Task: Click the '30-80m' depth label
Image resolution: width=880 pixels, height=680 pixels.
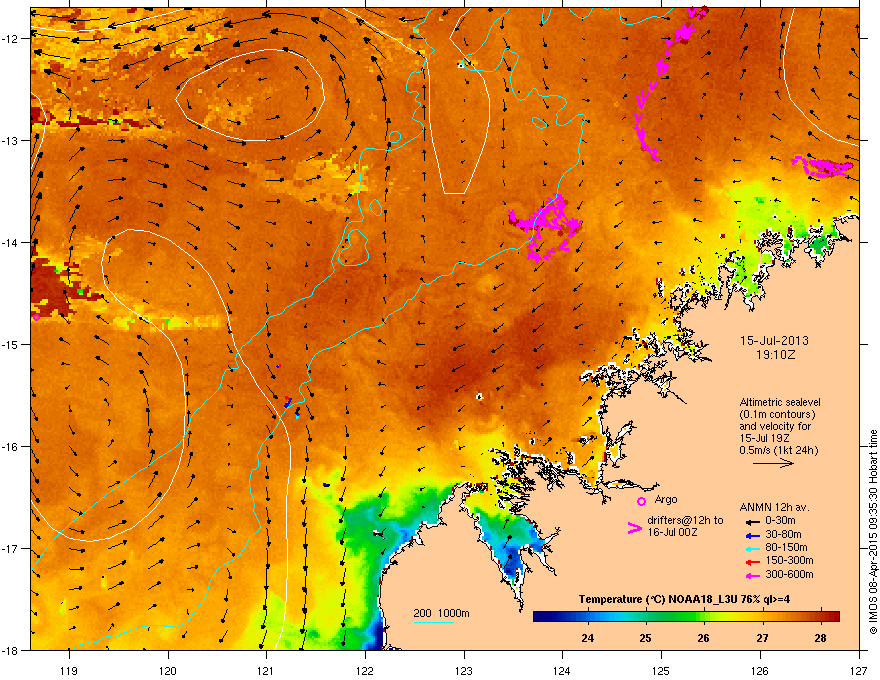Action: 783,535
